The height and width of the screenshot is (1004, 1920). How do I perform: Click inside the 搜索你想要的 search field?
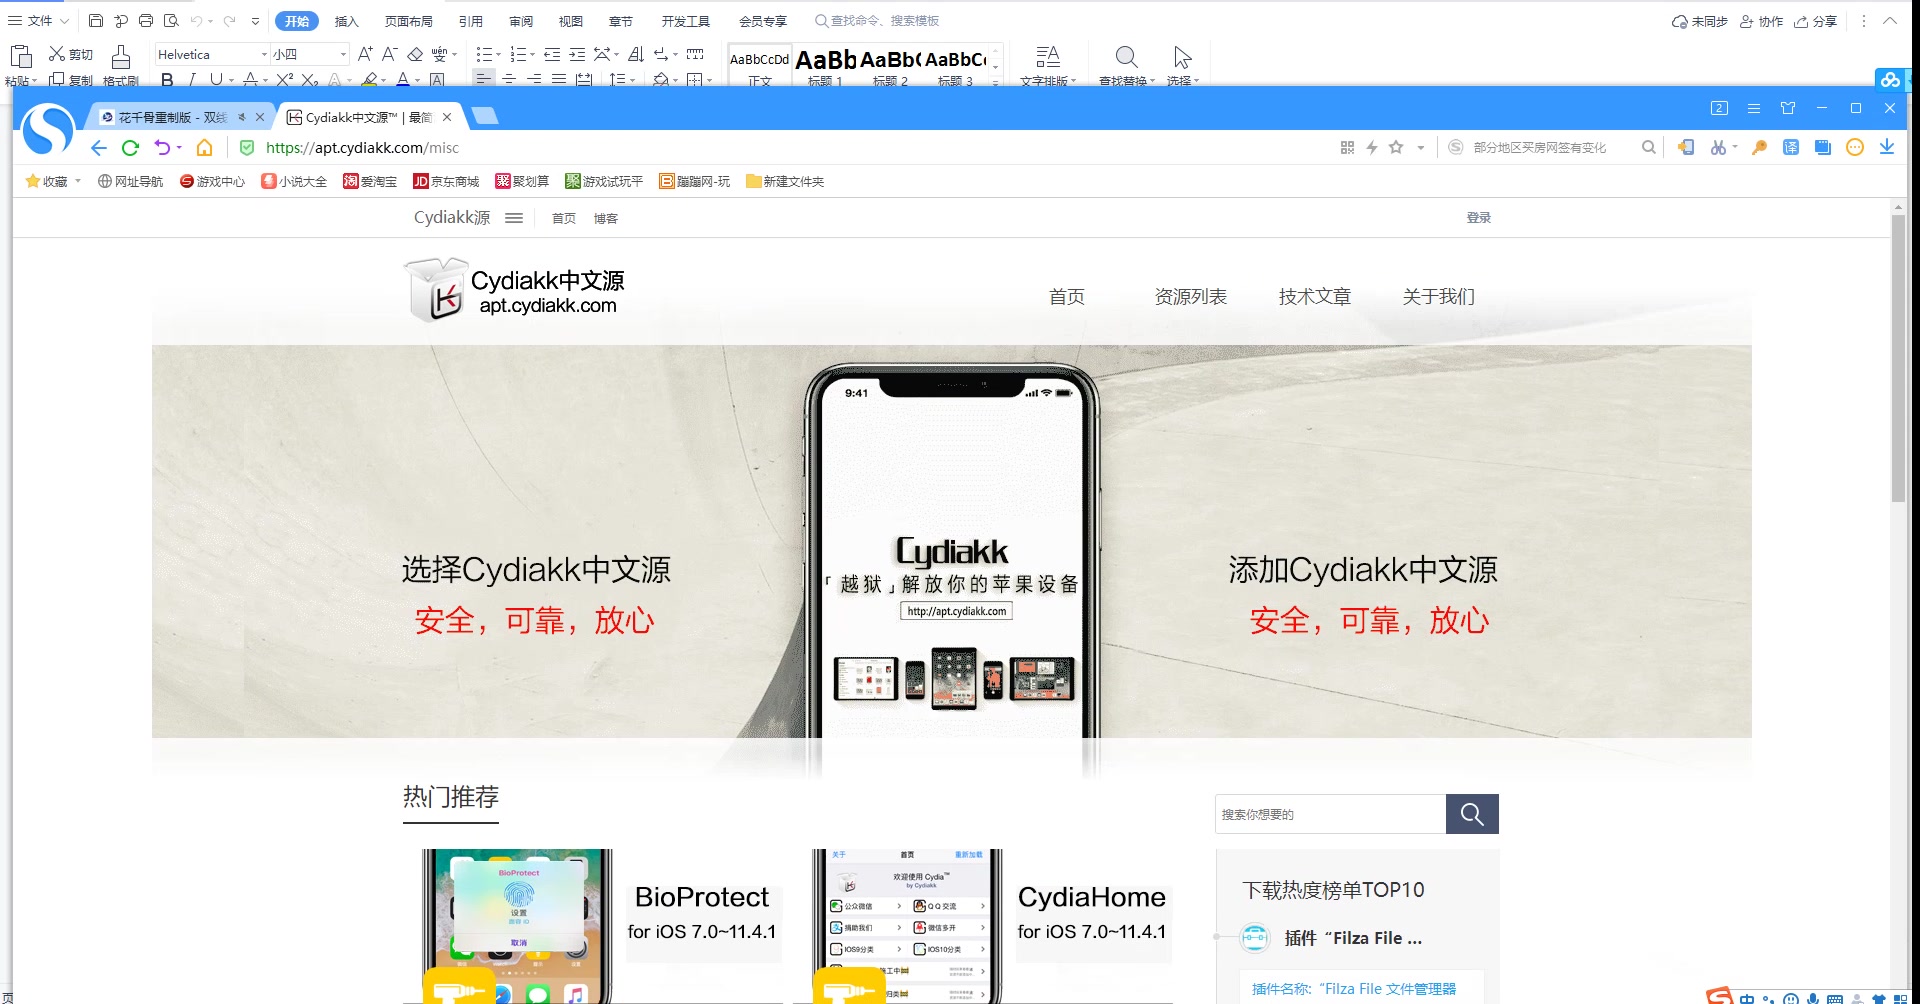(1330, 814)
